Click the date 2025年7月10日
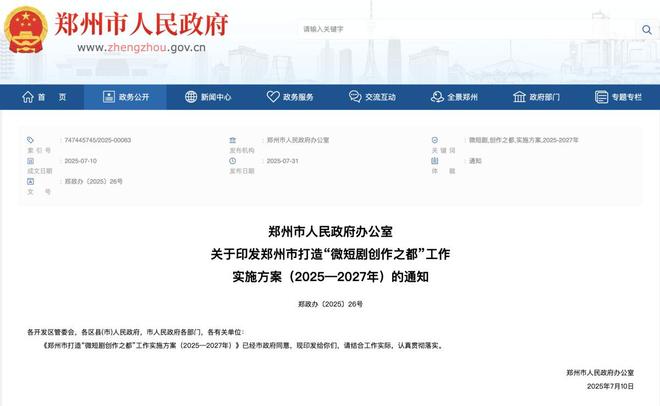Image resolution: width=660 pixels, height=406 pixels. (610, 386)
